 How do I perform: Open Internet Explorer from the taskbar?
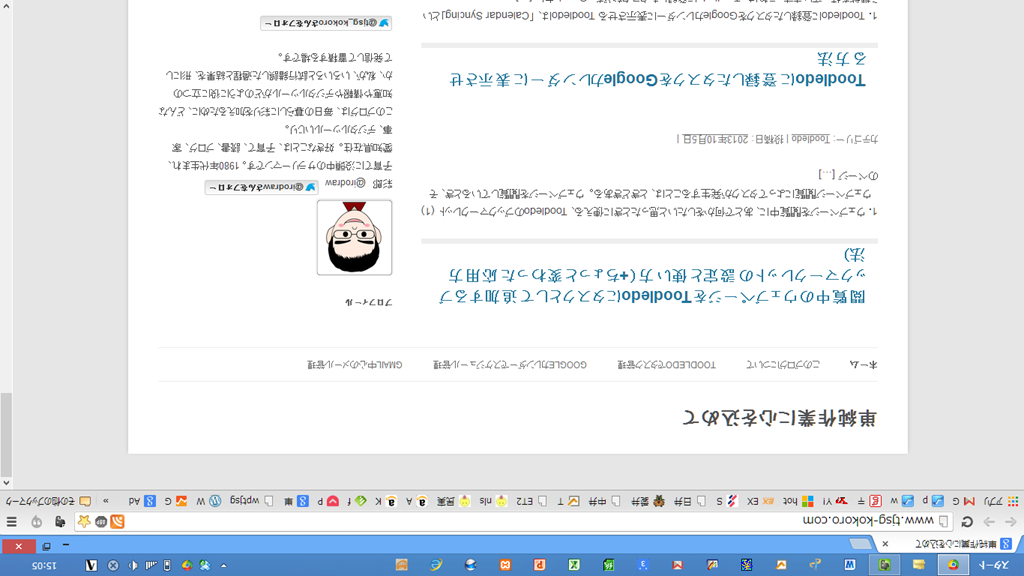[436, 565]
